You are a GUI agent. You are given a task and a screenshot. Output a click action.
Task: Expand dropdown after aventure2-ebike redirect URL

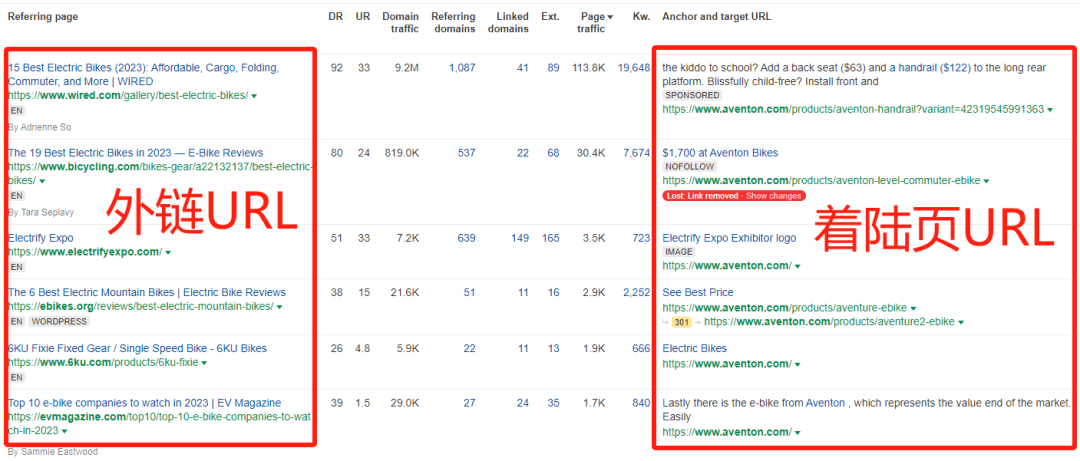click(x=961, y=322)
